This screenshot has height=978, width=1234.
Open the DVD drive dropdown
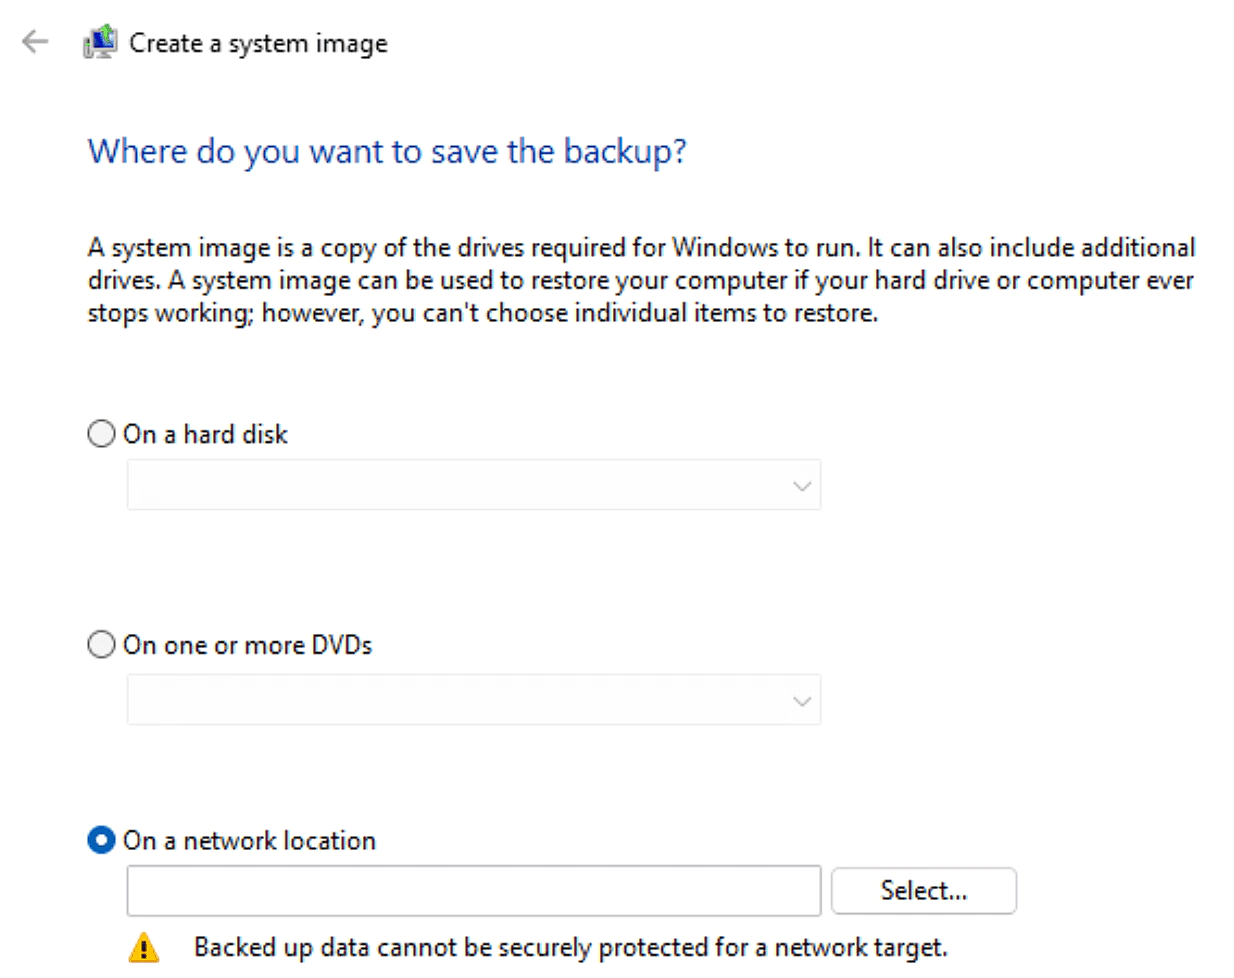pos(474,700)
